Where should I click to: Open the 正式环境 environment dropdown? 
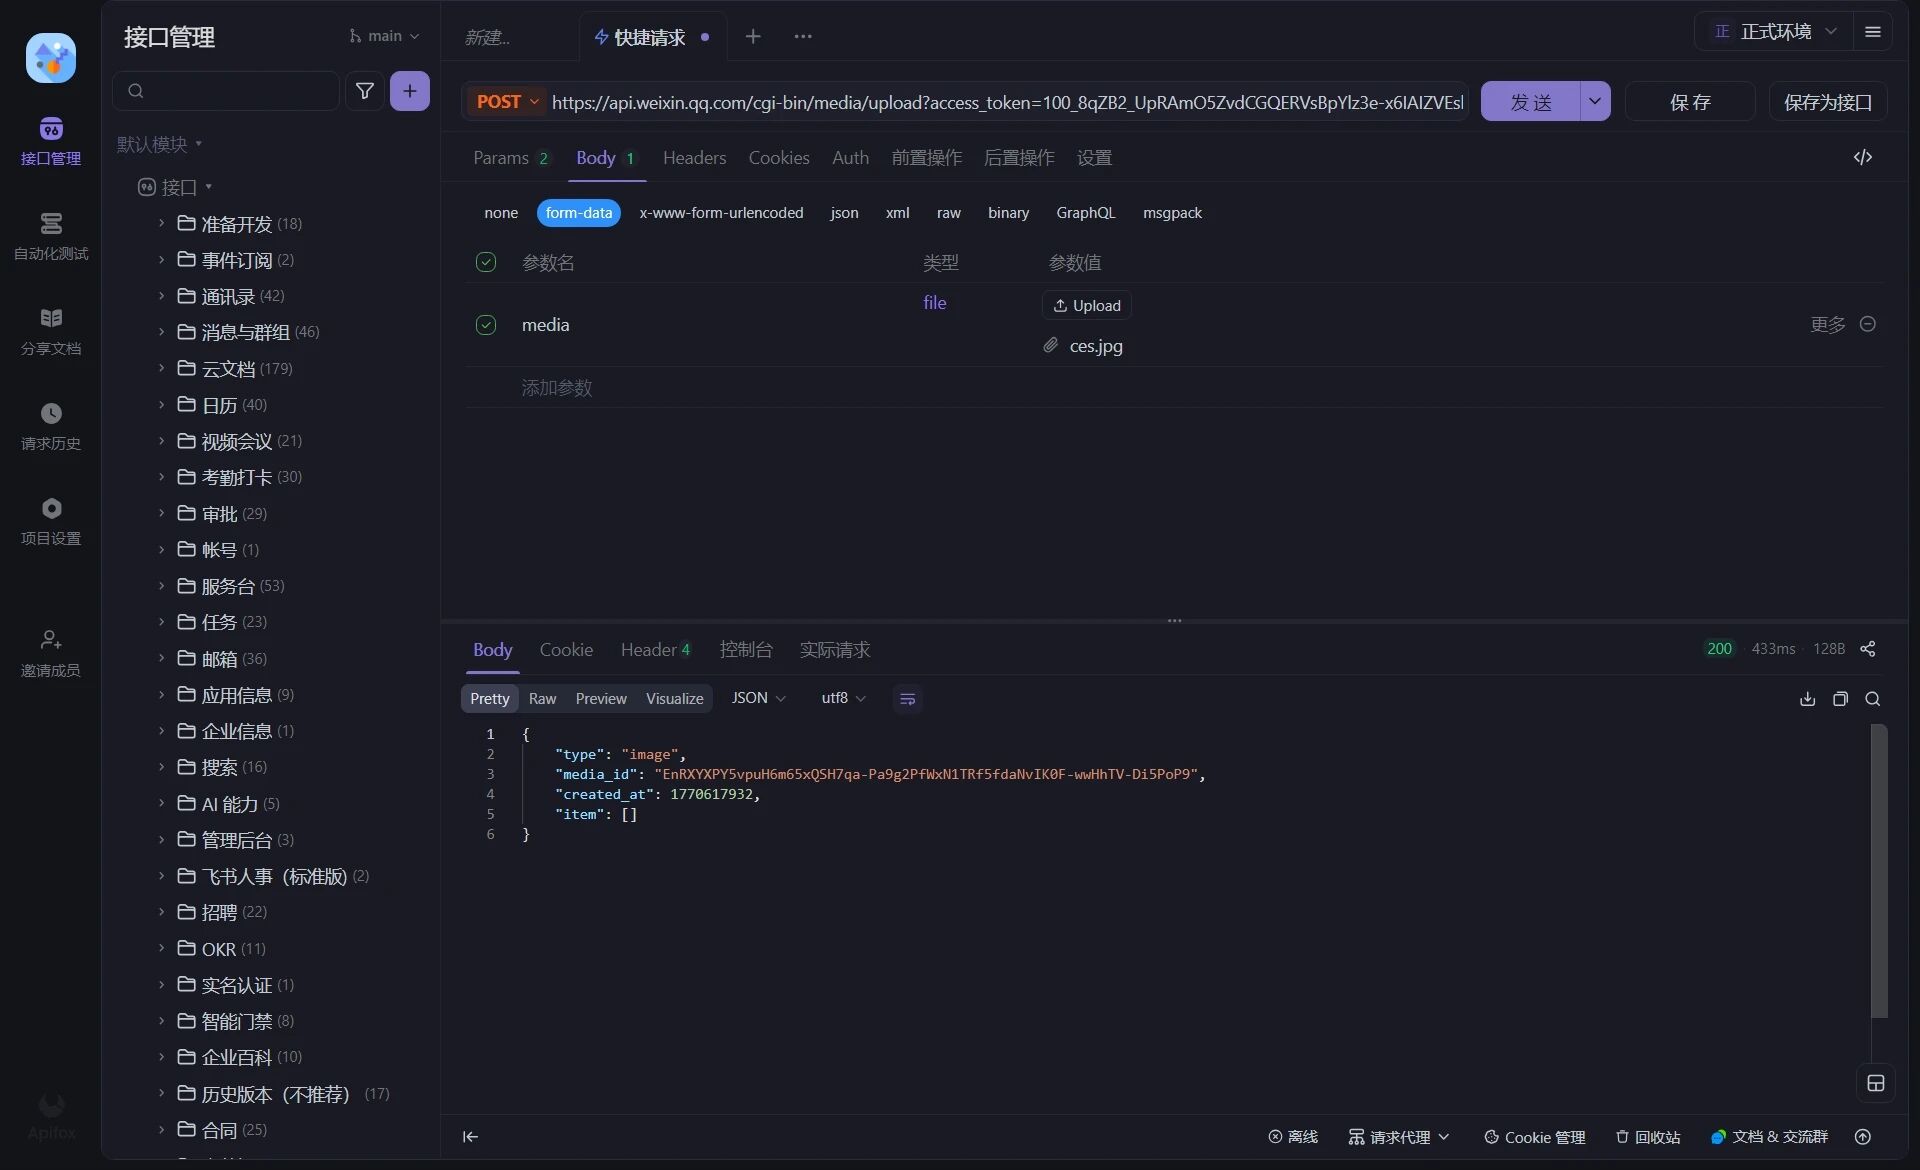pyautogui.click(x=1775, y=32)
